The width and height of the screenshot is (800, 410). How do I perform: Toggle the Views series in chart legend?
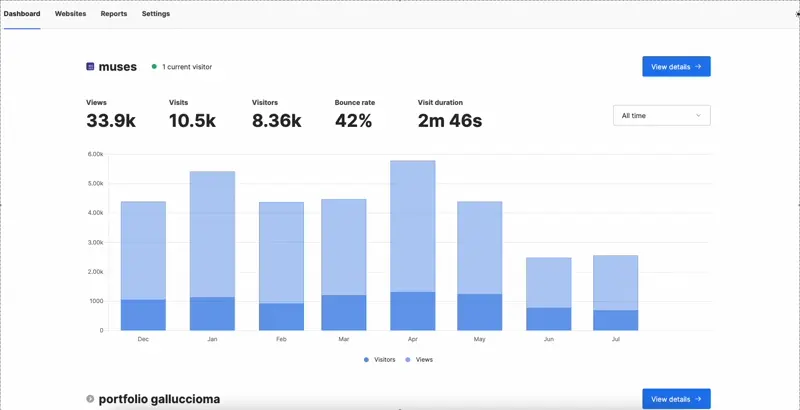[419, 359]
